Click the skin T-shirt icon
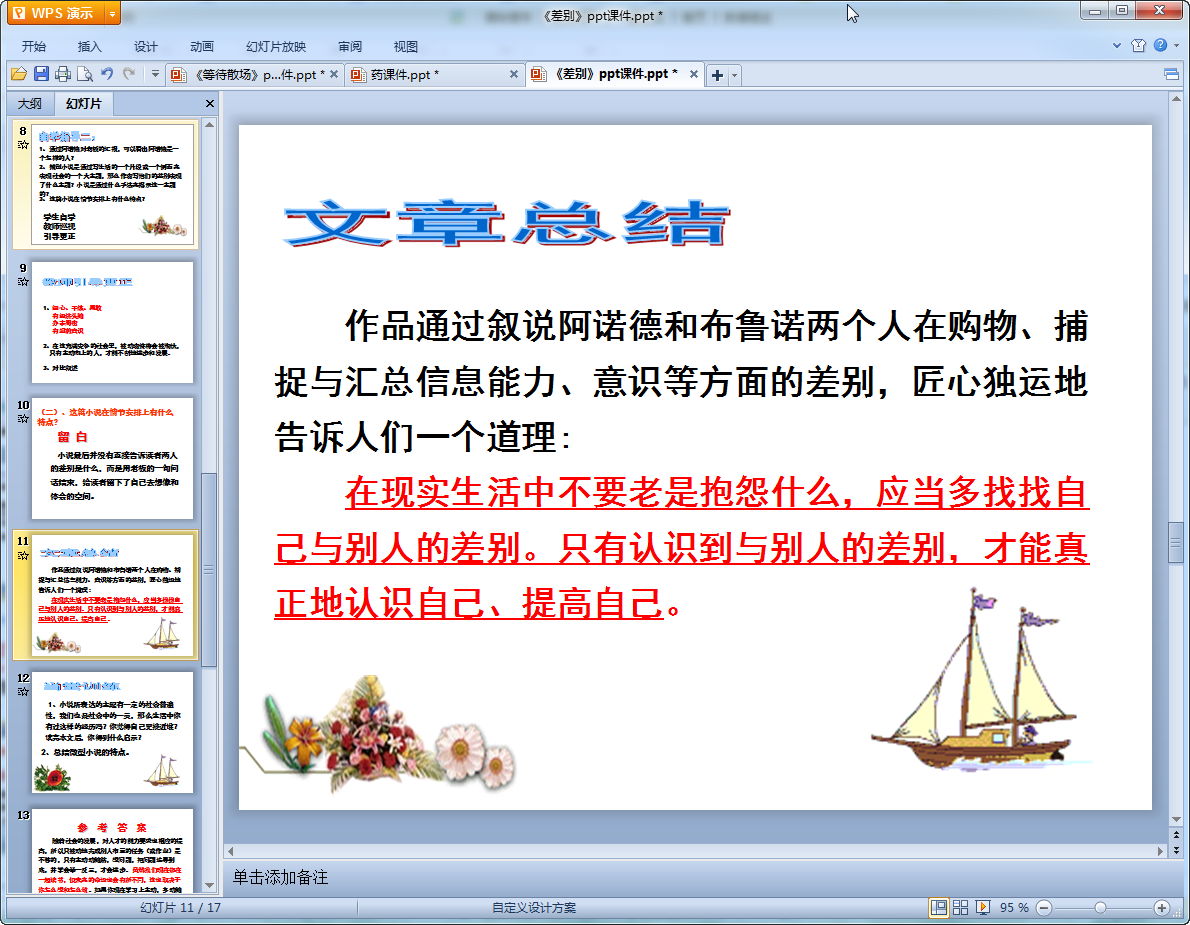This screenshot has width=1190, height=925. (x=1139, y=46)
